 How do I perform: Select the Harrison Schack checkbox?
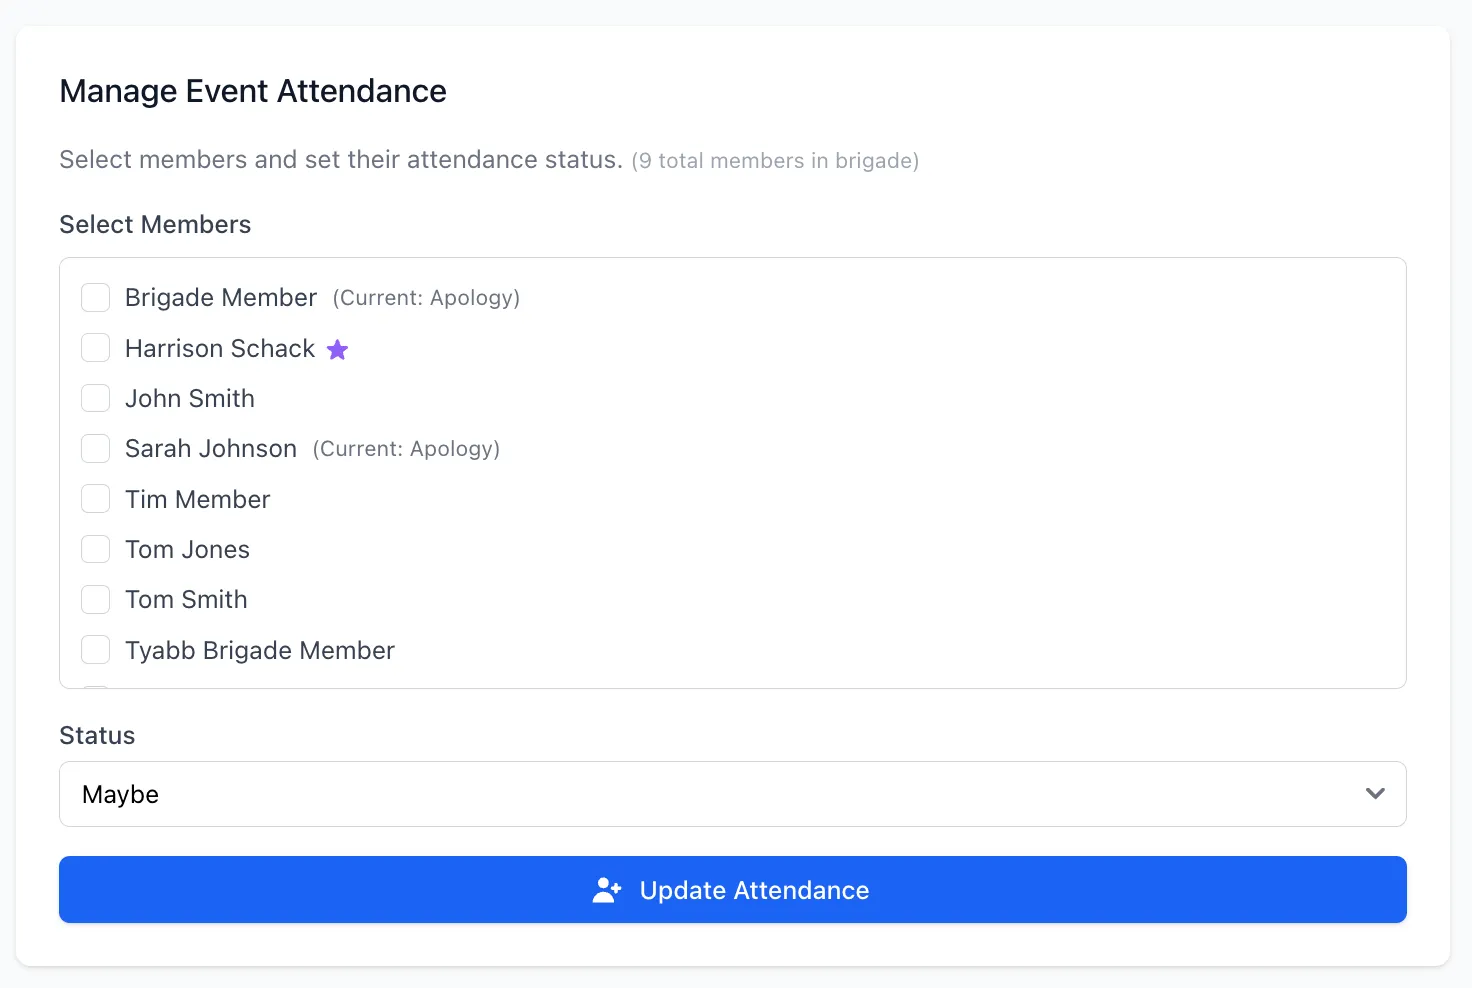[x=95, y=348]
